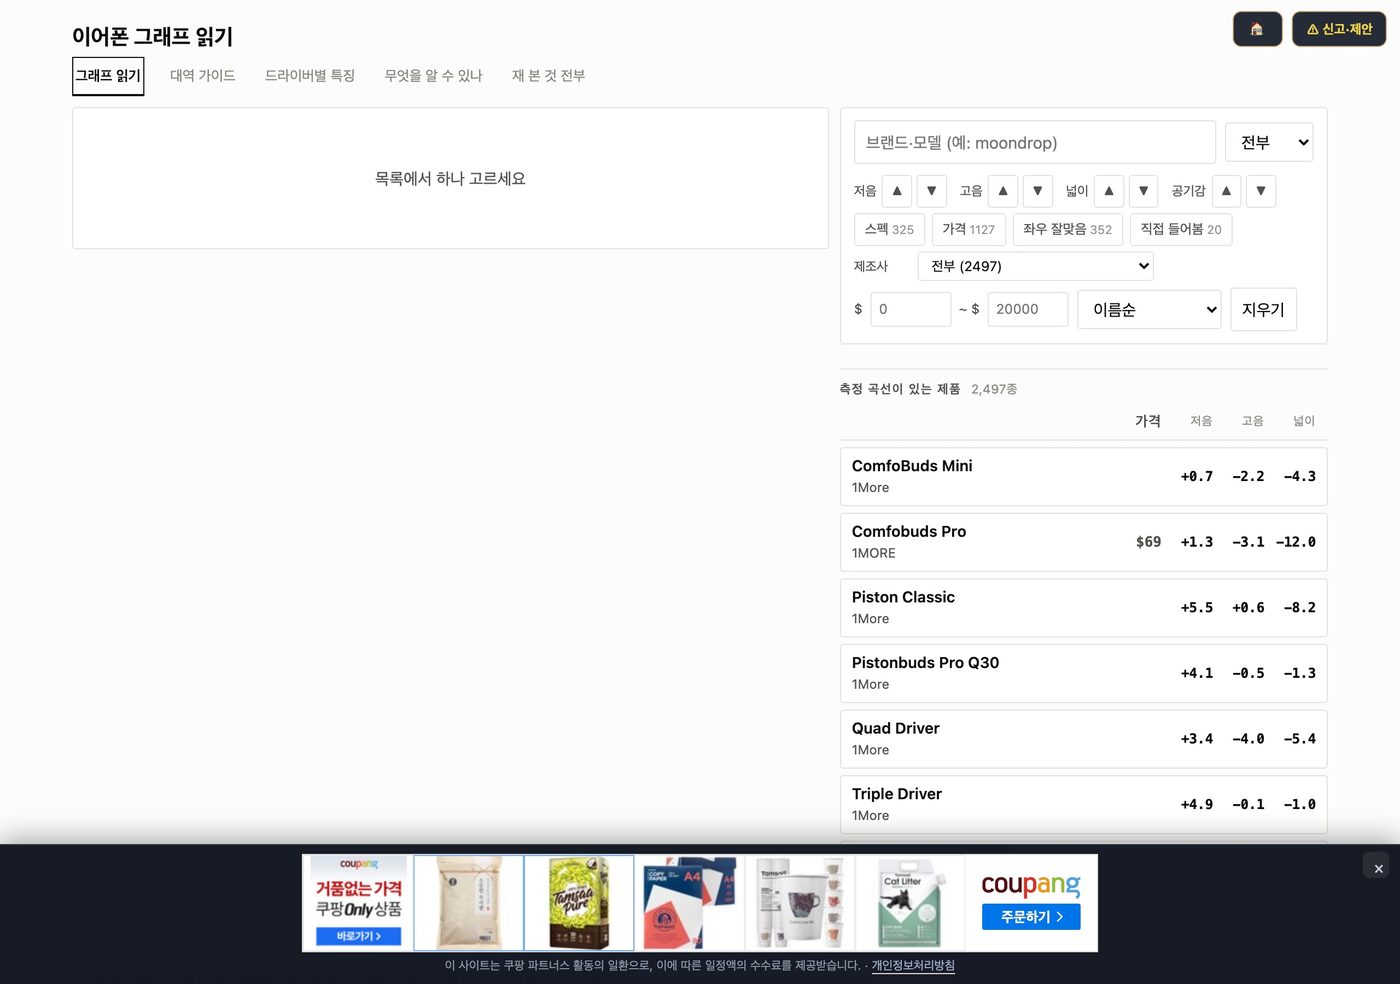The image size is (1400, 984).
Task: Click the 지우기 reset button
Action: tap(1263, 309)
